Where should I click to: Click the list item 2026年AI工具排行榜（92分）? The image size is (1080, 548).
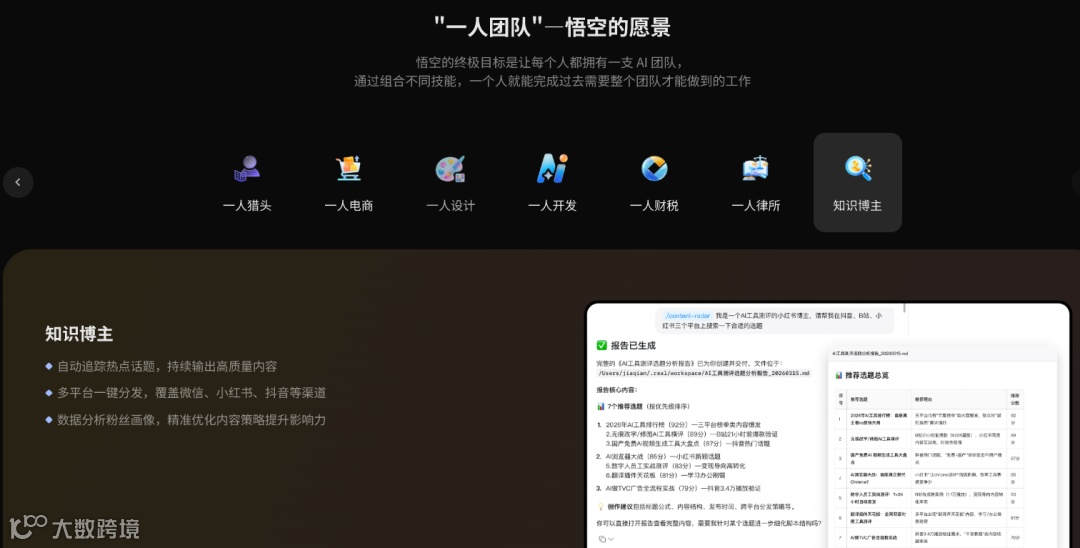(683, 425)
